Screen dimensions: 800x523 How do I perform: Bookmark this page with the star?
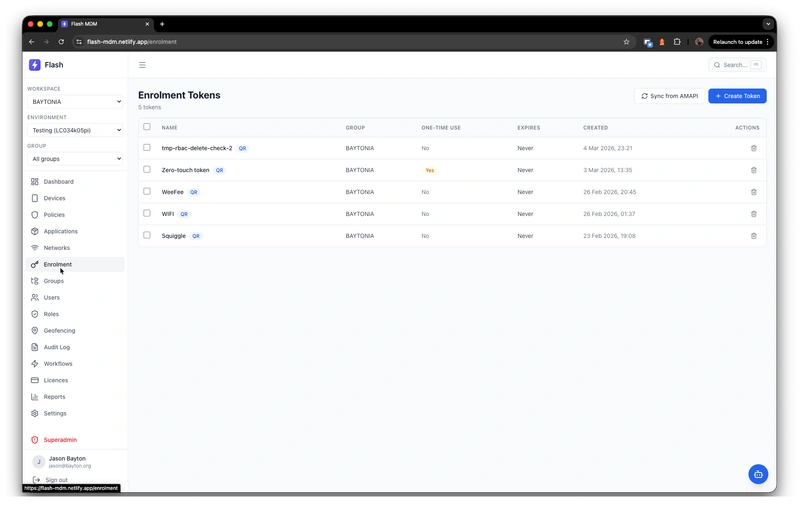click(x=627, y=42)
